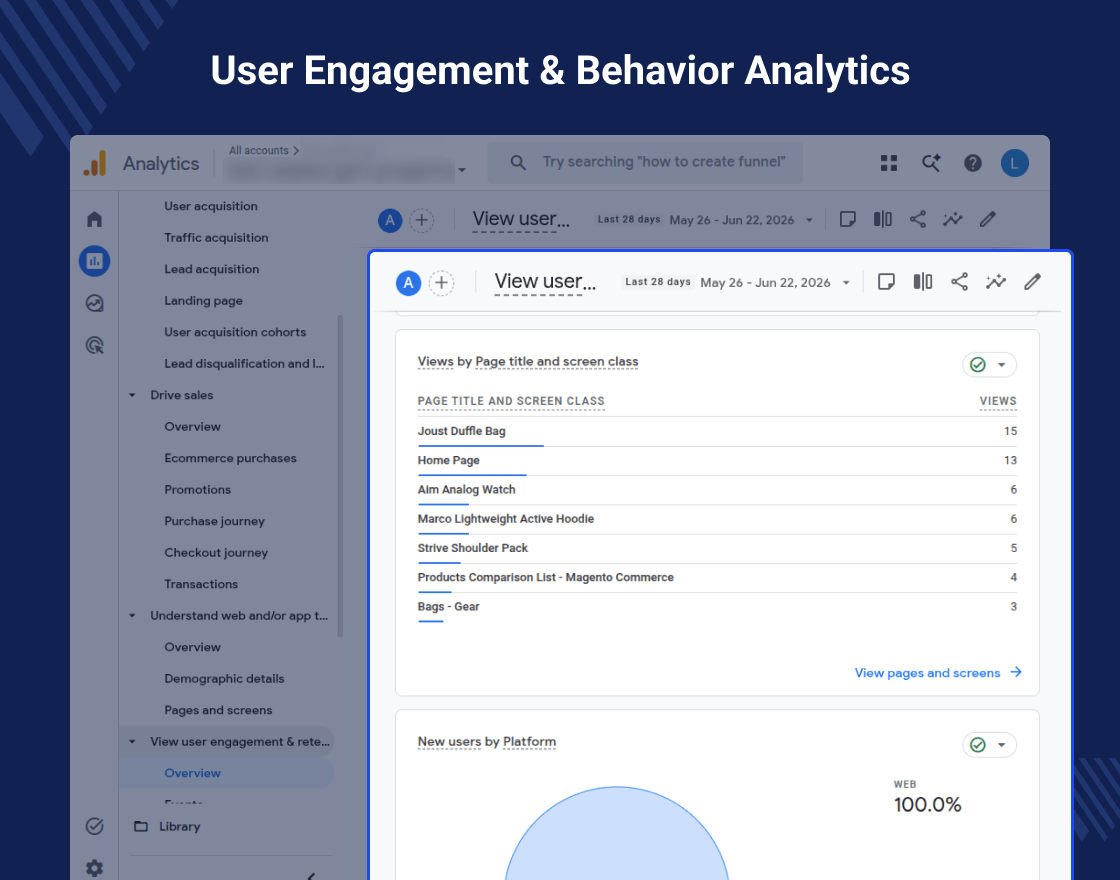Open User acquisition report
The height and width of the screenshot is (880, 1120).
tap(211, 206)
